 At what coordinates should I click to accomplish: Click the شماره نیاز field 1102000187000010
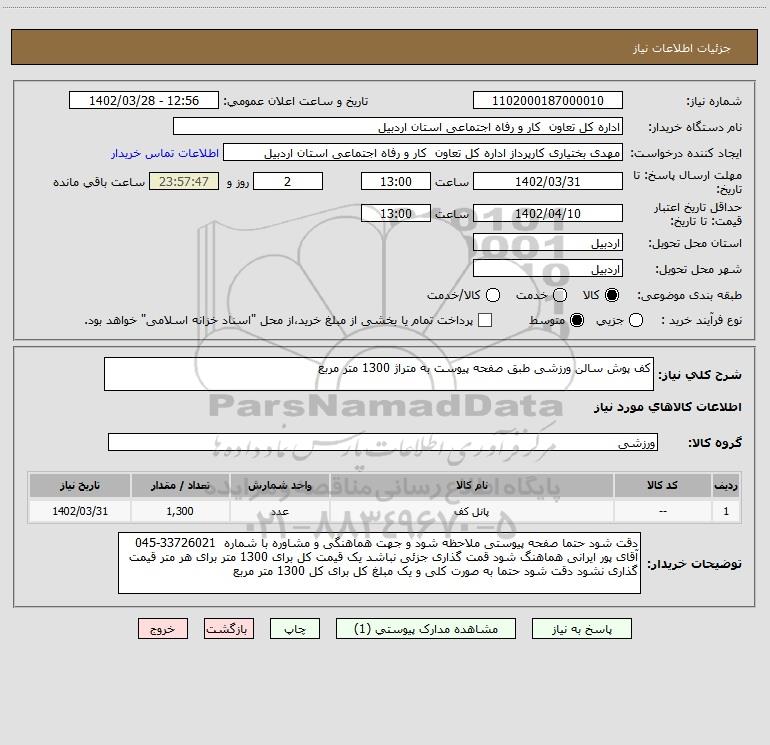tap(548, 101)
